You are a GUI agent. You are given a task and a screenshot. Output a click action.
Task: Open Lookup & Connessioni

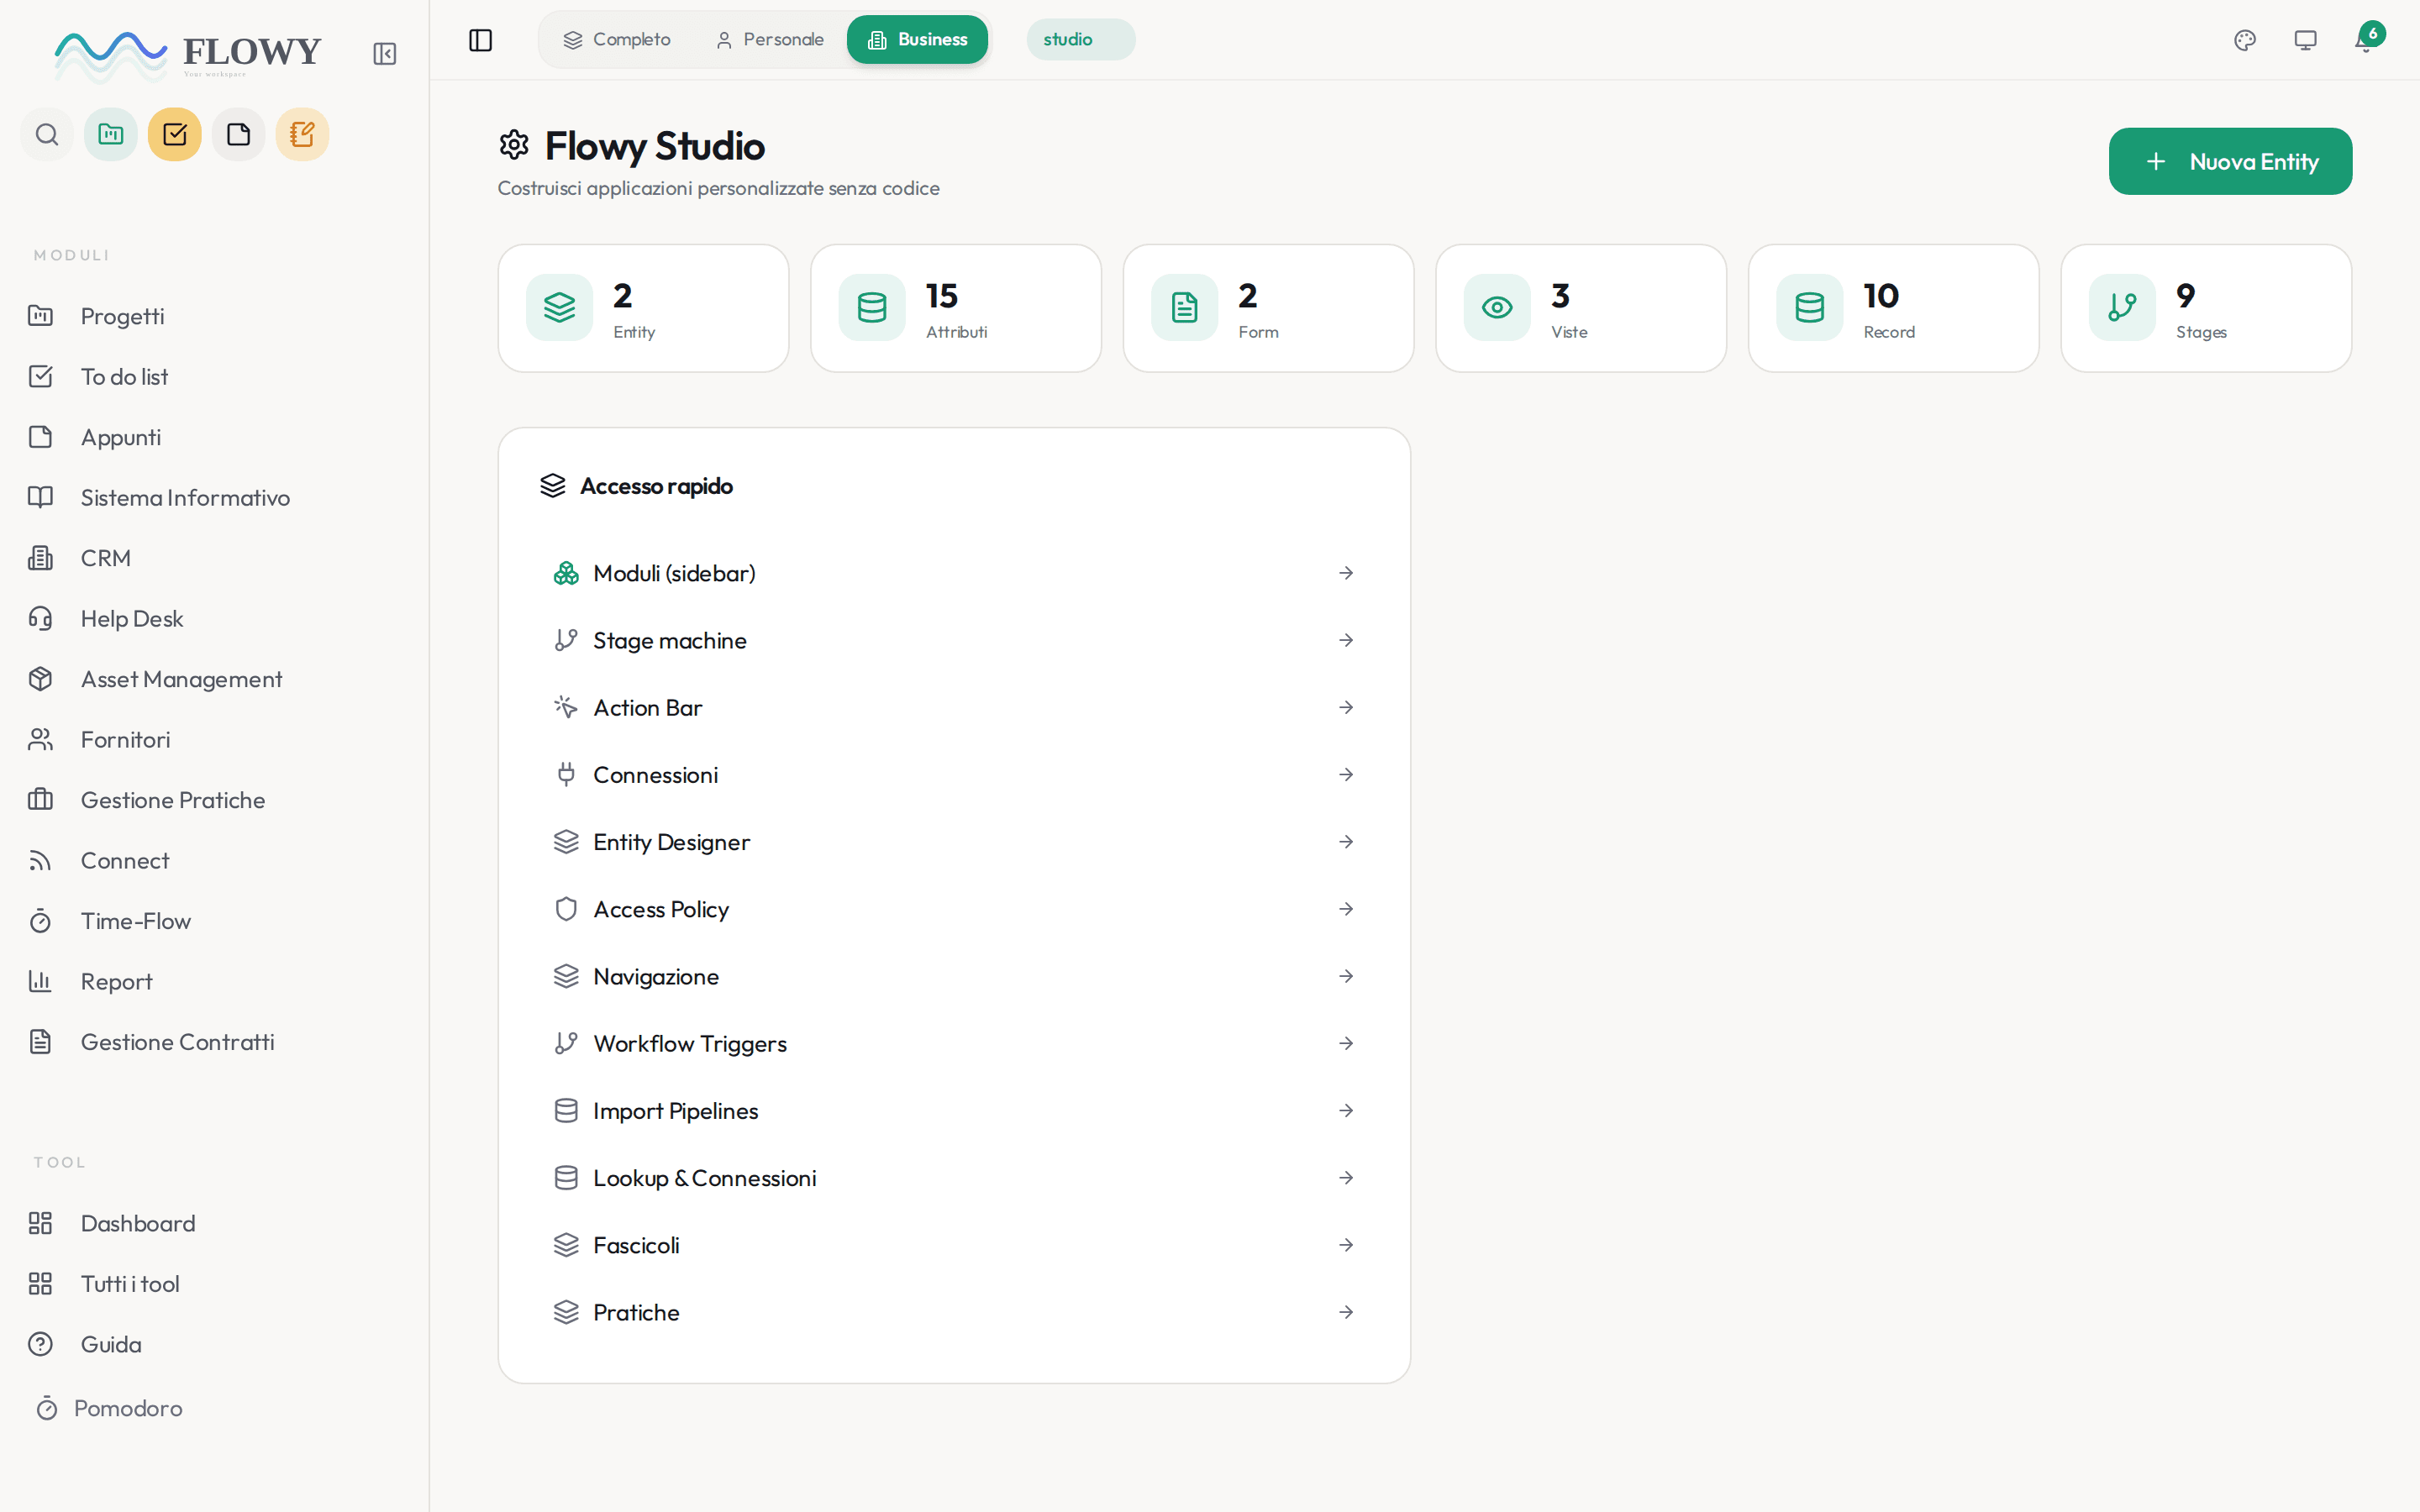point(954,1178)
